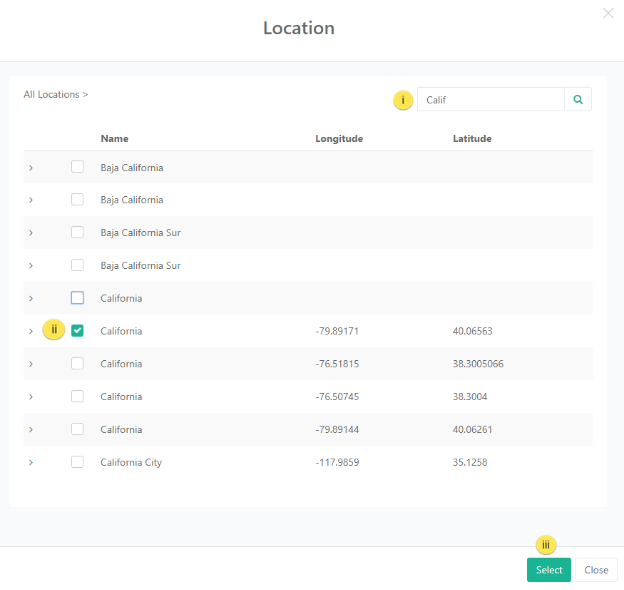This screenshot has width=624, height=590.
Task: Click the Latitude column header
Action: pos(472,139)
